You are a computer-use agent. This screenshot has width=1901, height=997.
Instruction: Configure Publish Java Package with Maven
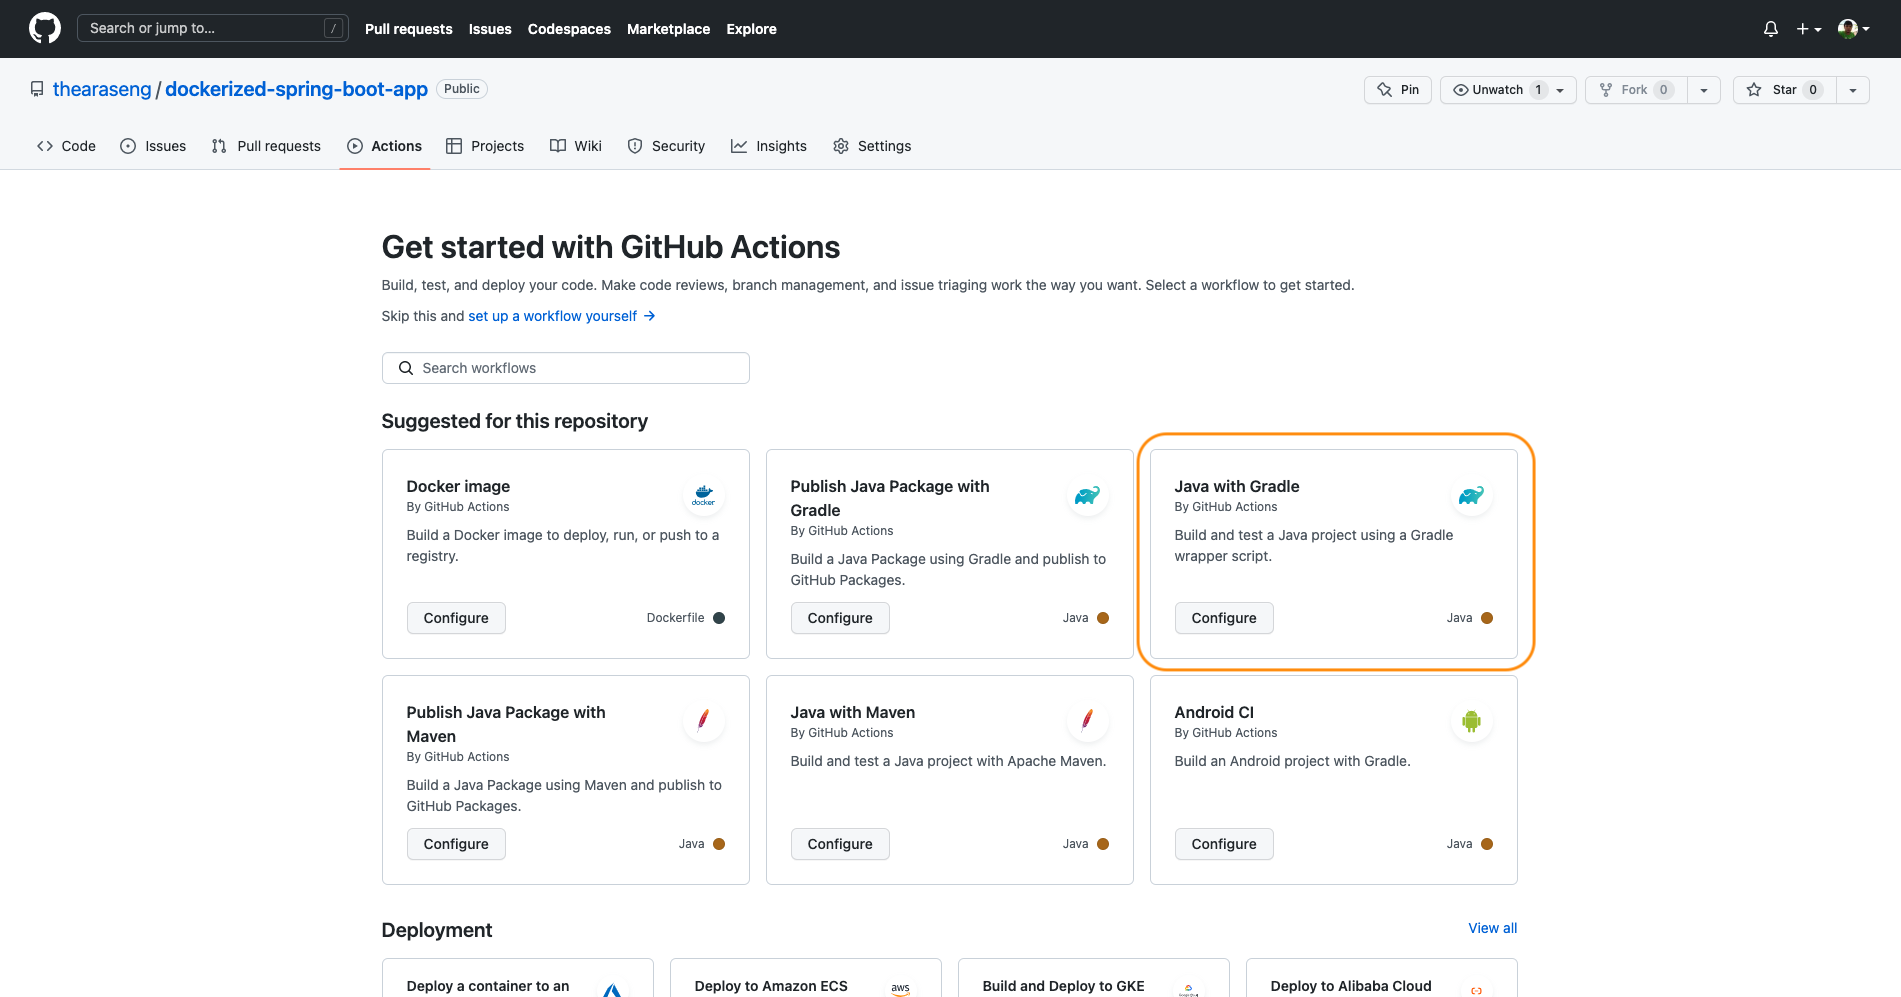(456, 844)
